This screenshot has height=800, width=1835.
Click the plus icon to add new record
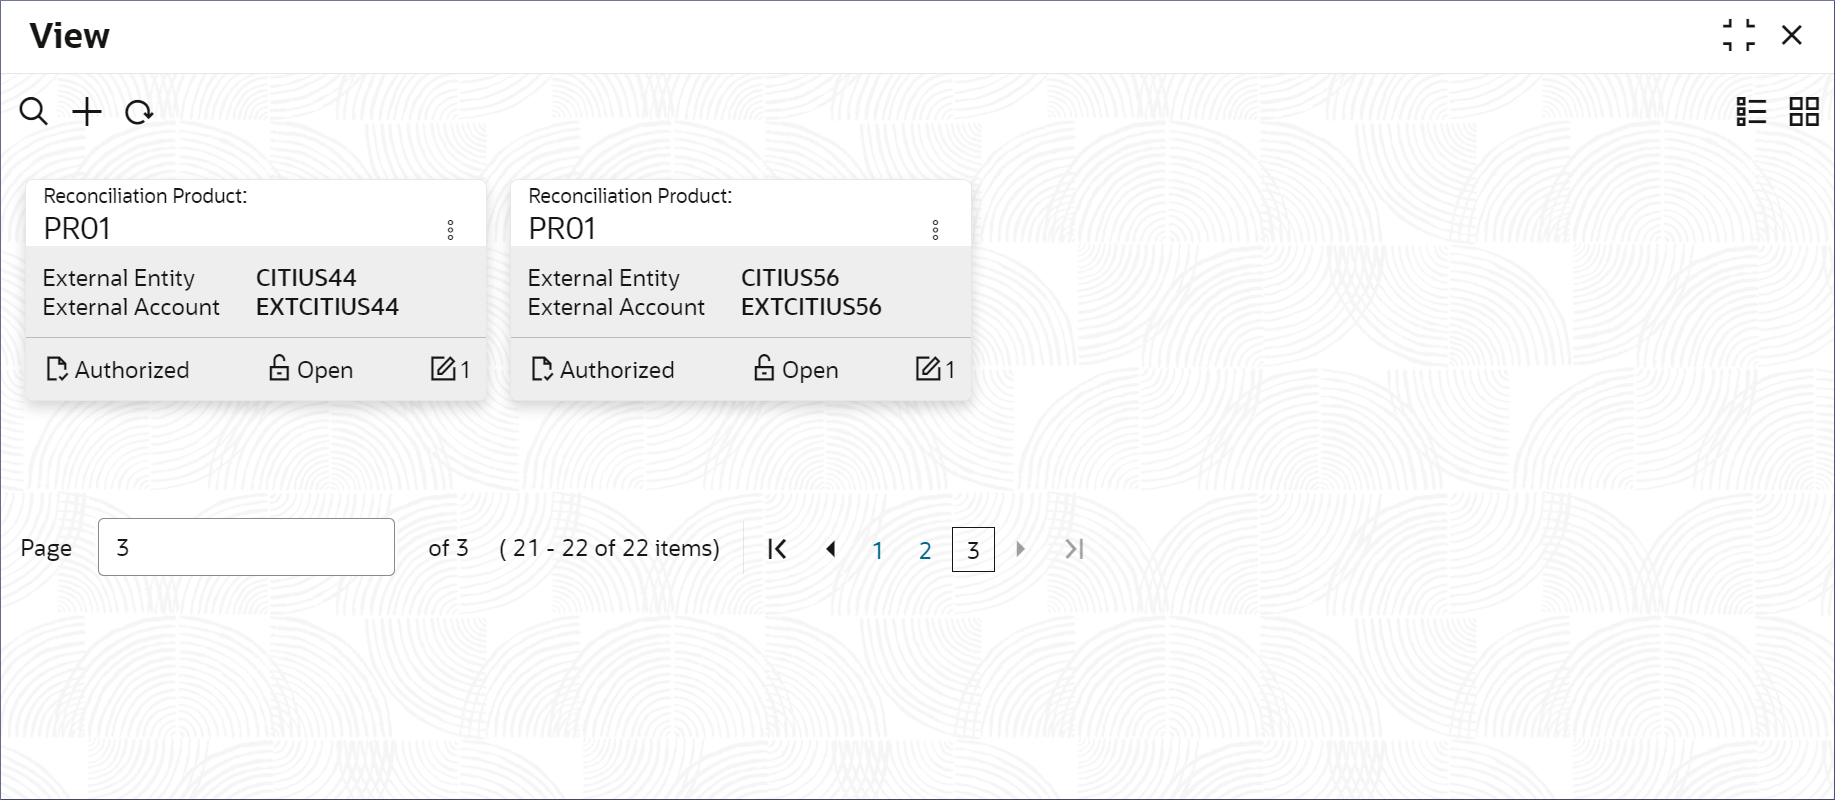pyautogui.click(x=87, y=112)
